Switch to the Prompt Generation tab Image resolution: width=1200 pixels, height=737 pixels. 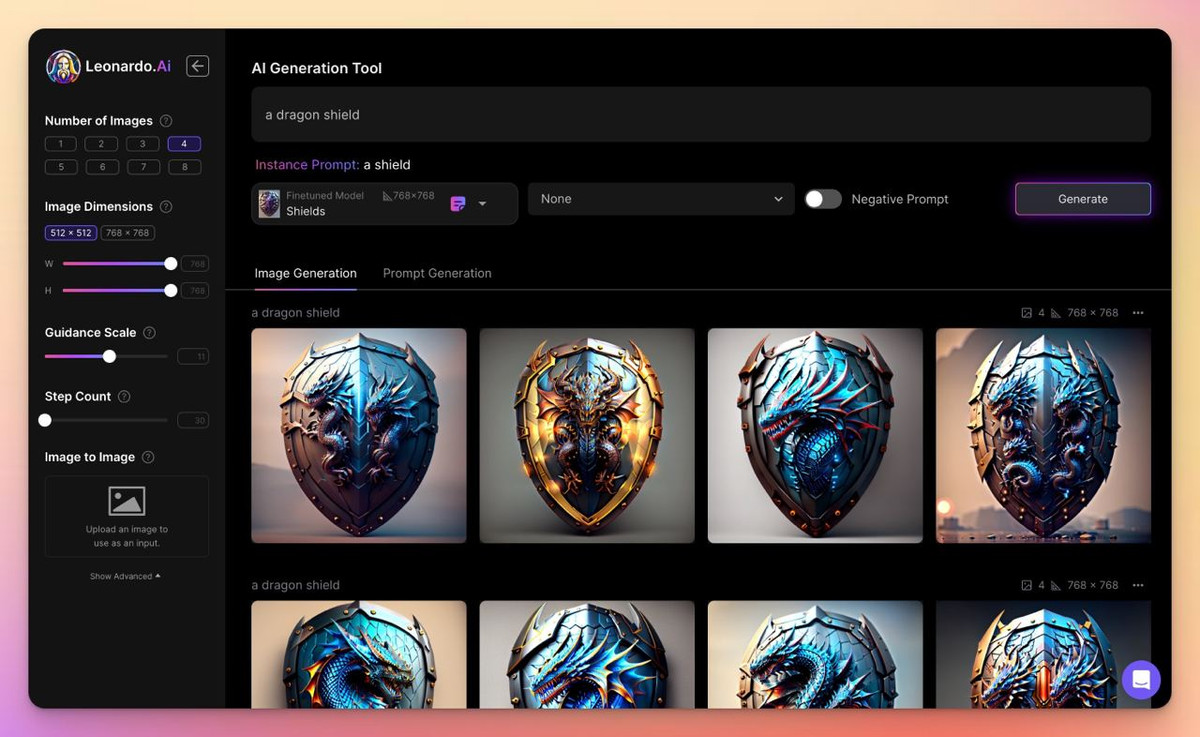[x=437, y=273]
